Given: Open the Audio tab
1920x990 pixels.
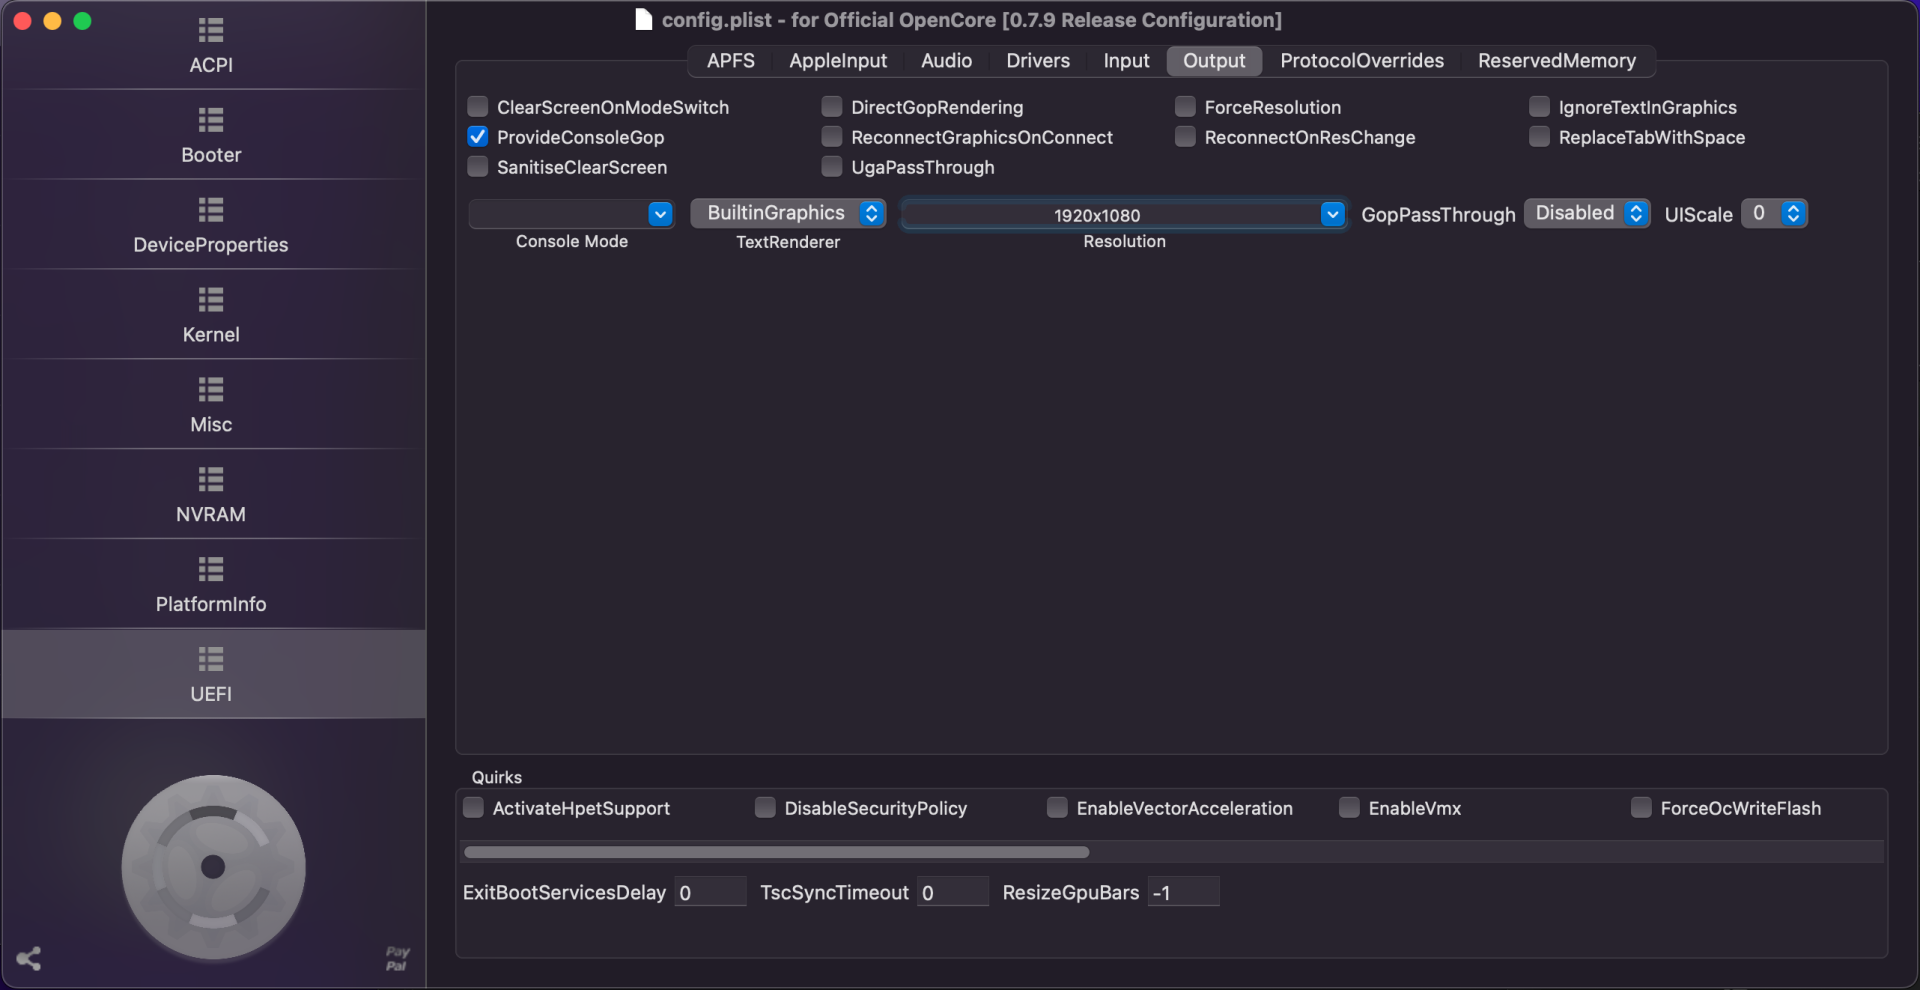Looking at the screenshot, I should tap(946, 61).
